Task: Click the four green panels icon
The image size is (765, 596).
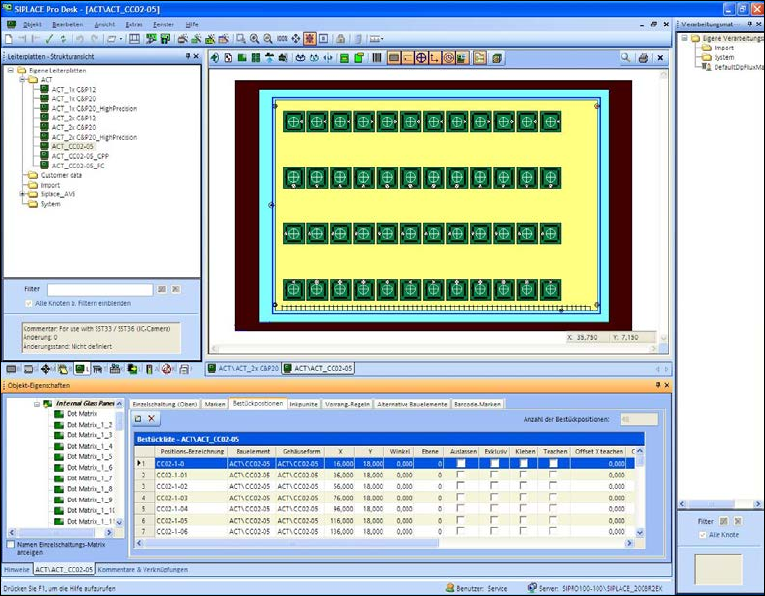Action: 255,58
